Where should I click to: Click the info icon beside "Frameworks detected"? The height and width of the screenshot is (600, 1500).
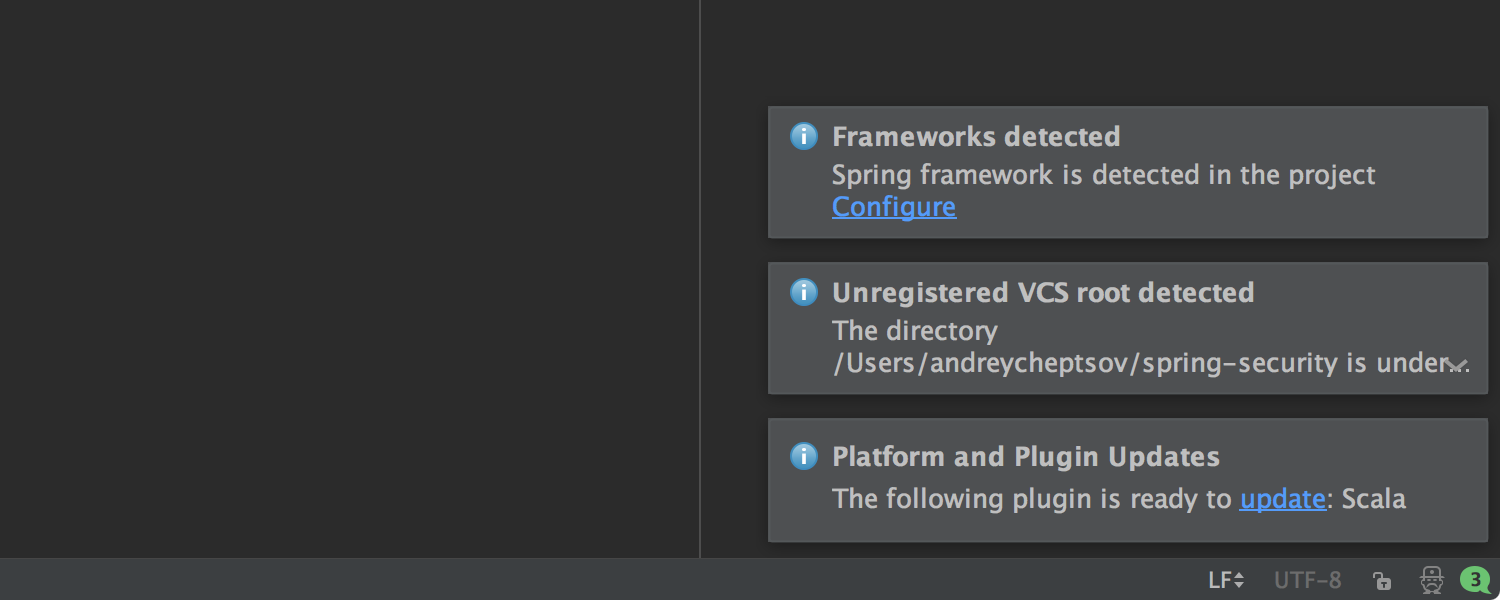point(803,136)
